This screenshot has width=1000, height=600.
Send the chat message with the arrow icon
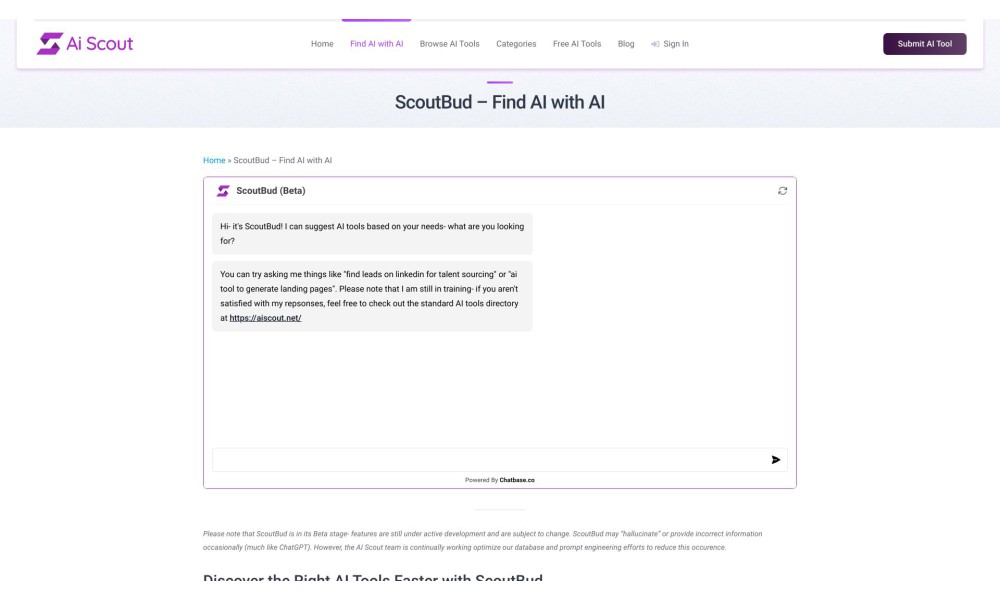tap(776, 460)
